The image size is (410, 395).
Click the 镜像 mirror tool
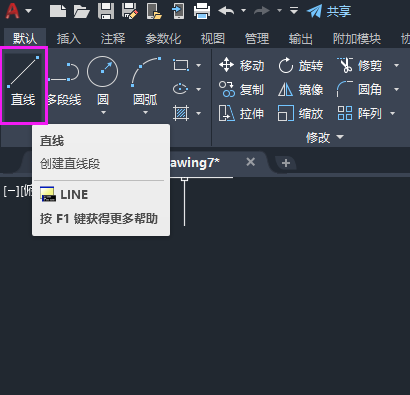301,89
